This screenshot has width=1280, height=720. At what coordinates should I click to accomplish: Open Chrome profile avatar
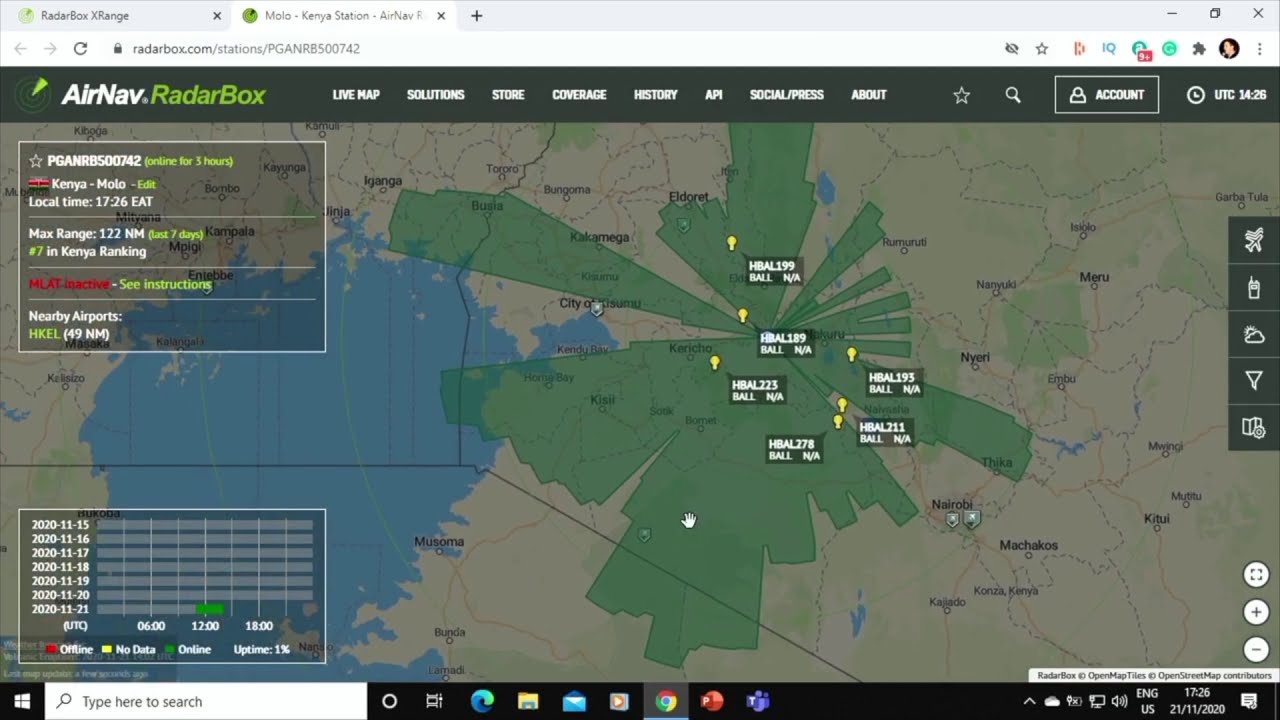pyautogui.click(x=1230, y=48)
